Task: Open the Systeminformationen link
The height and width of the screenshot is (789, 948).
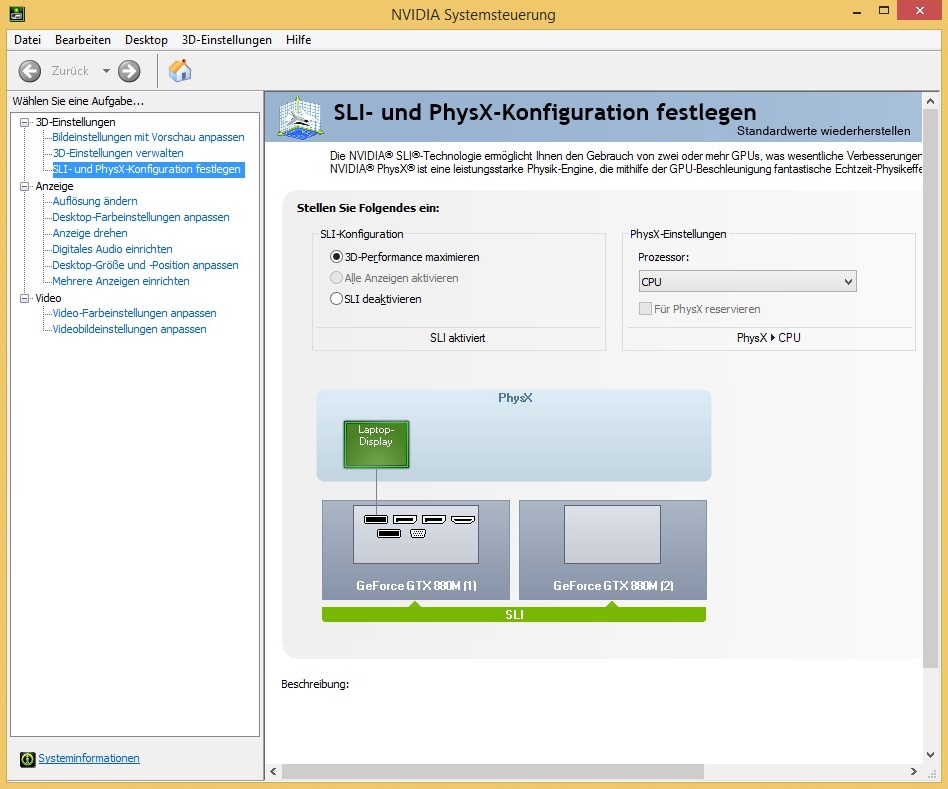Action: 89,758
